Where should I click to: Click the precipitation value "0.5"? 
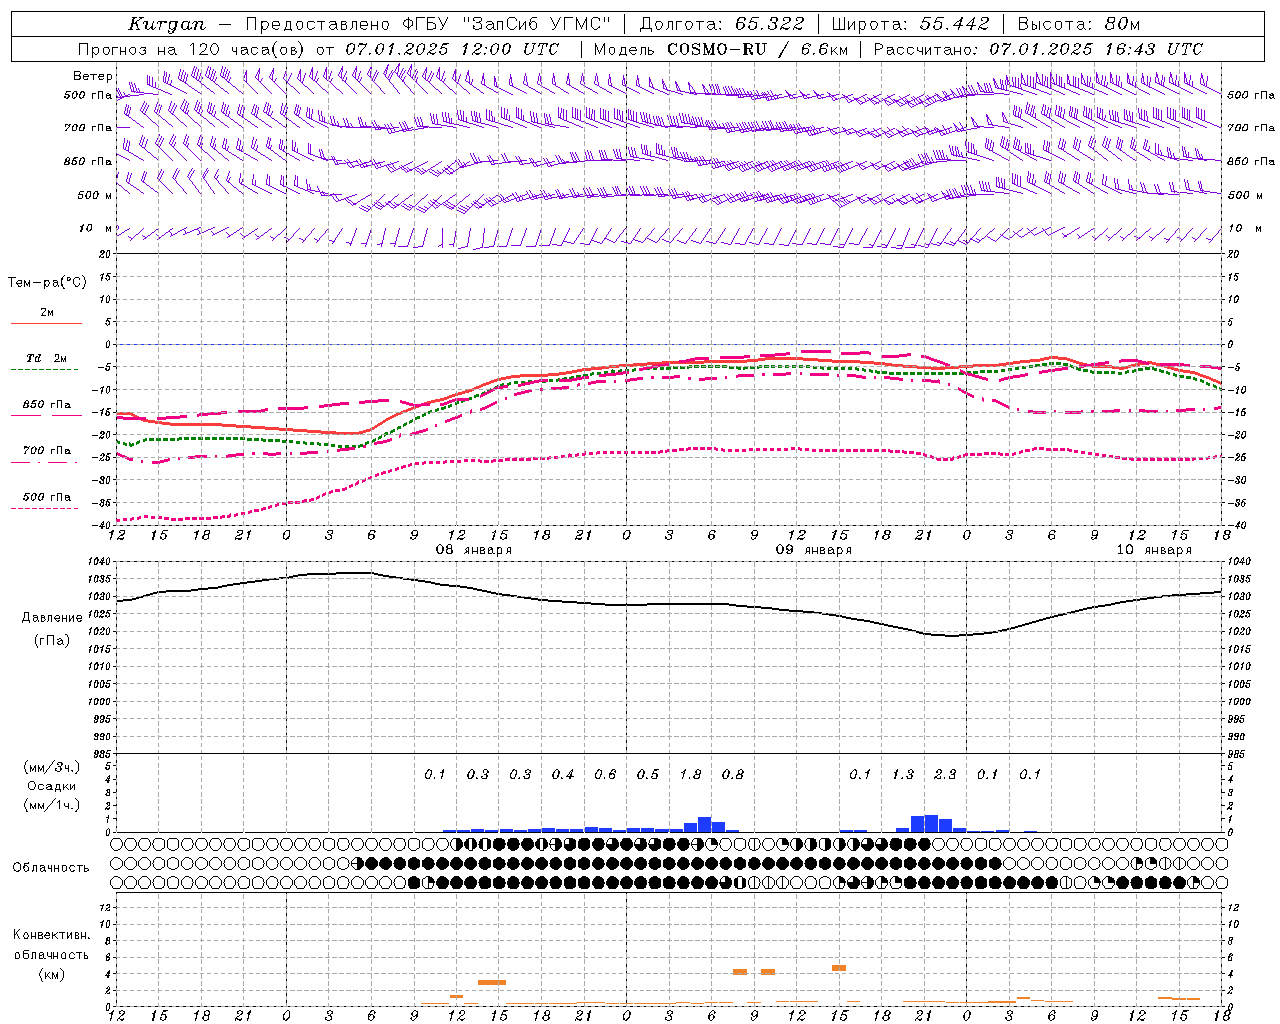tap(648, 775)
